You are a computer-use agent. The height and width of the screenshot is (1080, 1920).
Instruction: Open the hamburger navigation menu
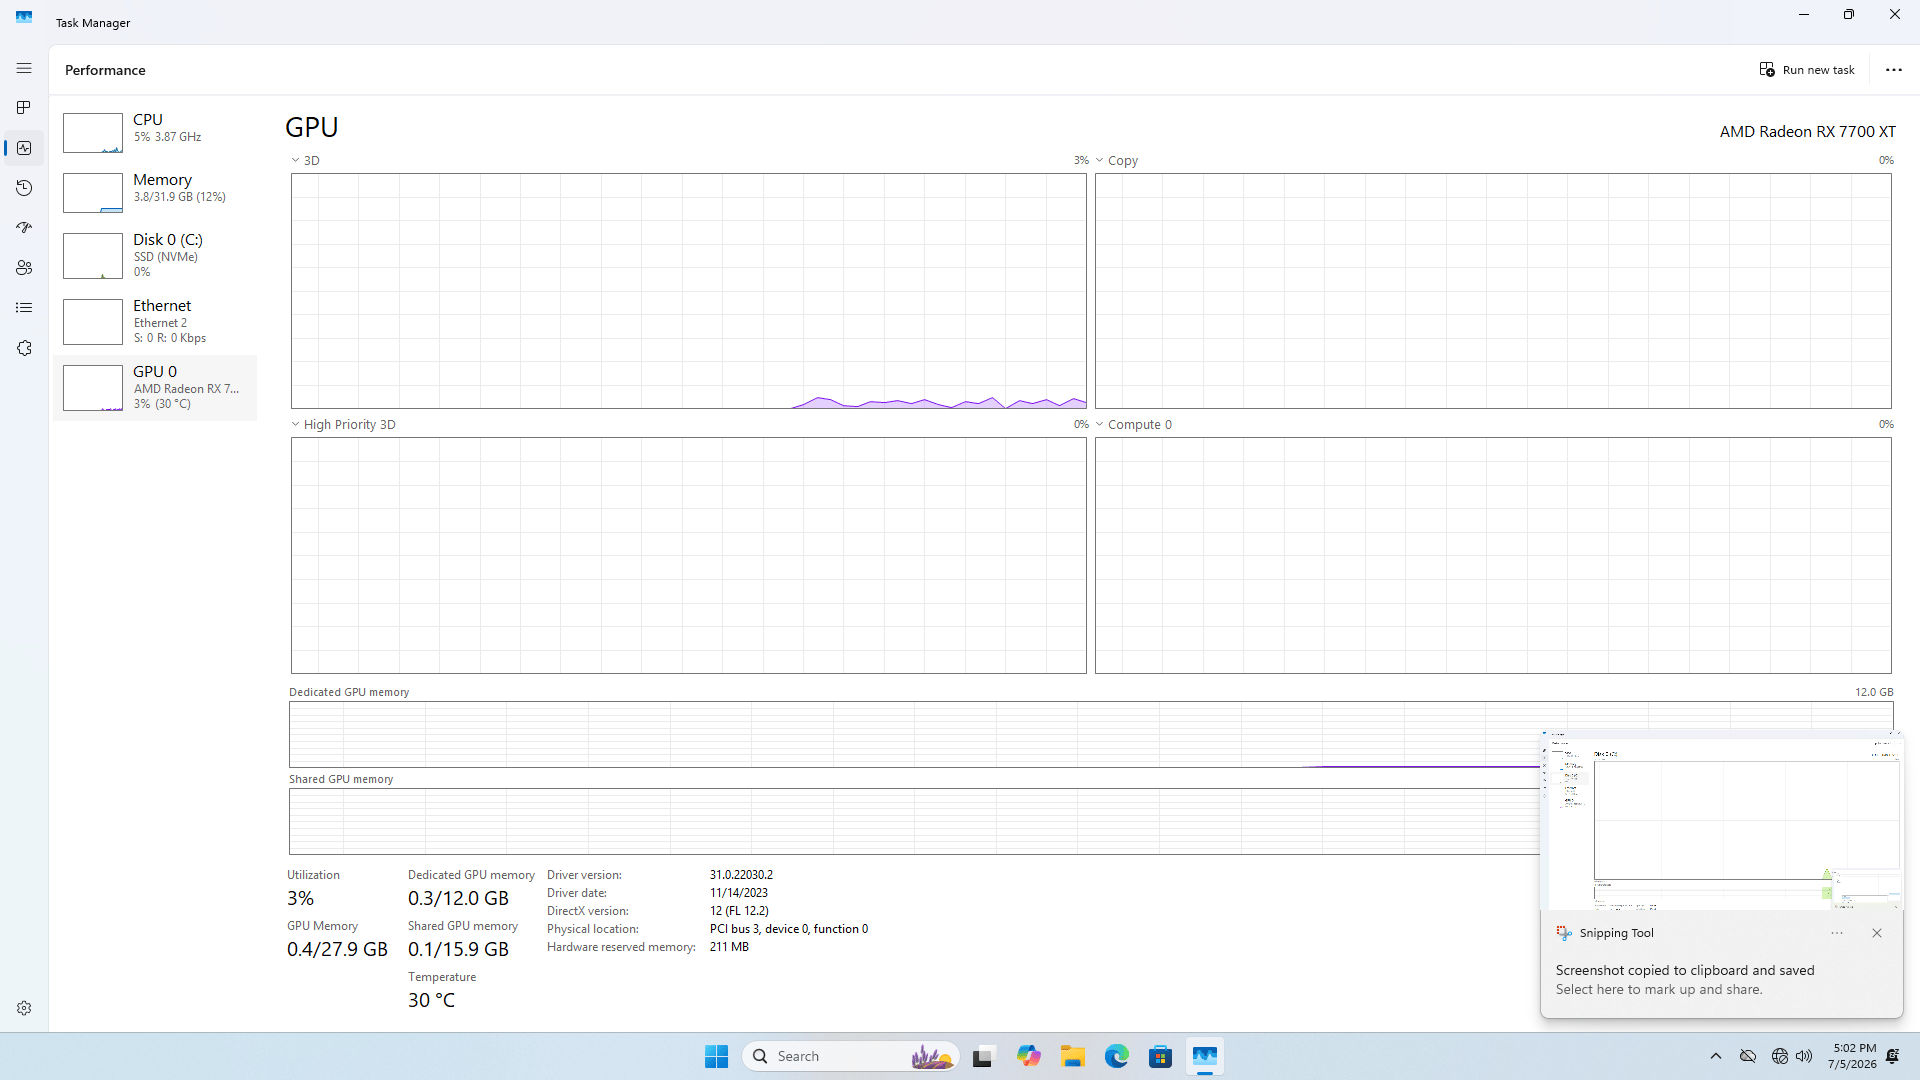point(24,68)
